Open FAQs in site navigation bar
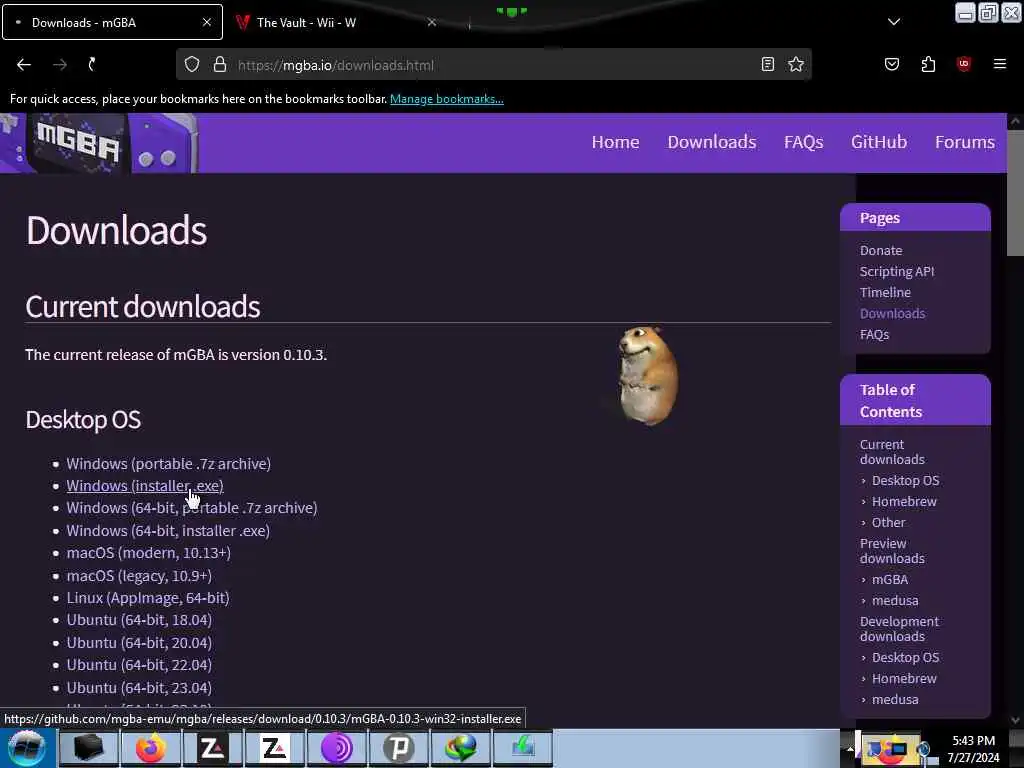 803,142
